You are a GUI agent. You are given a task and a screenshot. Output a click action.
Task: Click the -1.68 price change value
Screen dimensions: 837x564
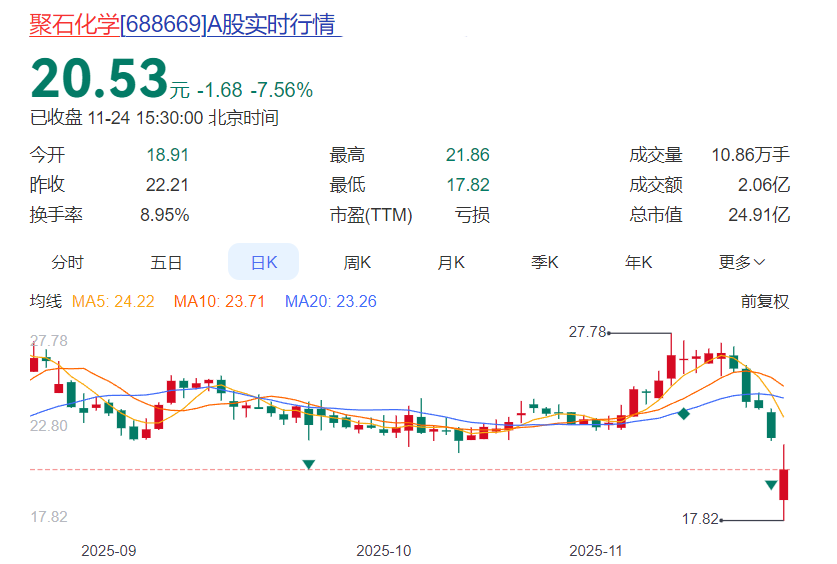tap(219, 90)
